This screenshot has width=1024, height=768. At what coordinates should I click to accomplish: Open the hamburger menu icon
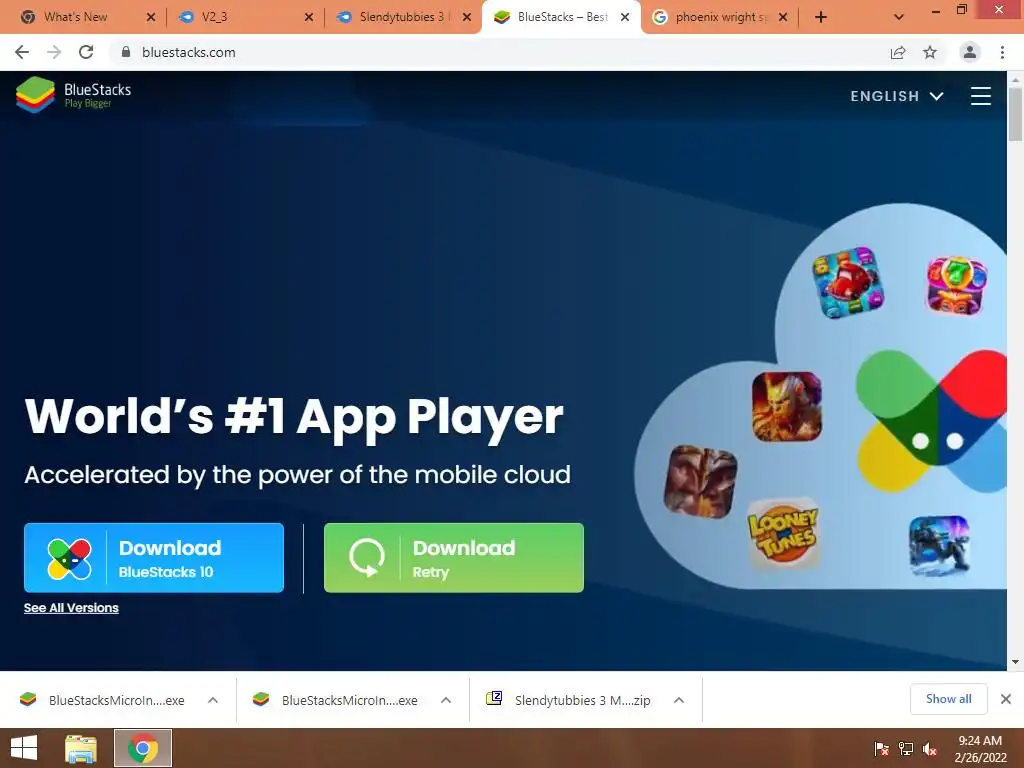pyautogui.click(x=980, y=96)
